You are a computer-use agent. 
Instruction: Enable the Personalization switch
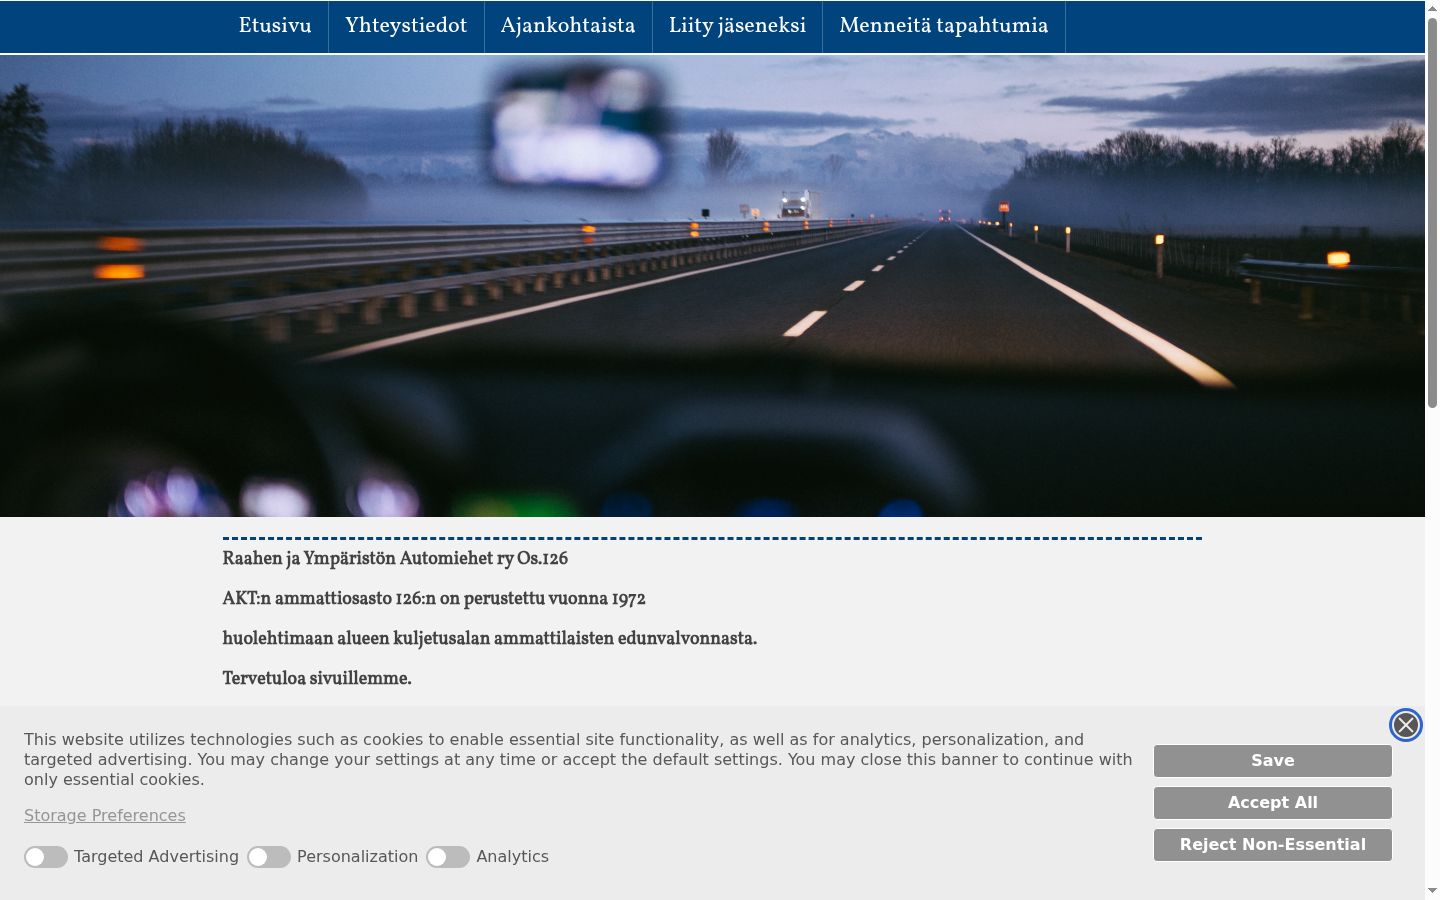[269, 857]
